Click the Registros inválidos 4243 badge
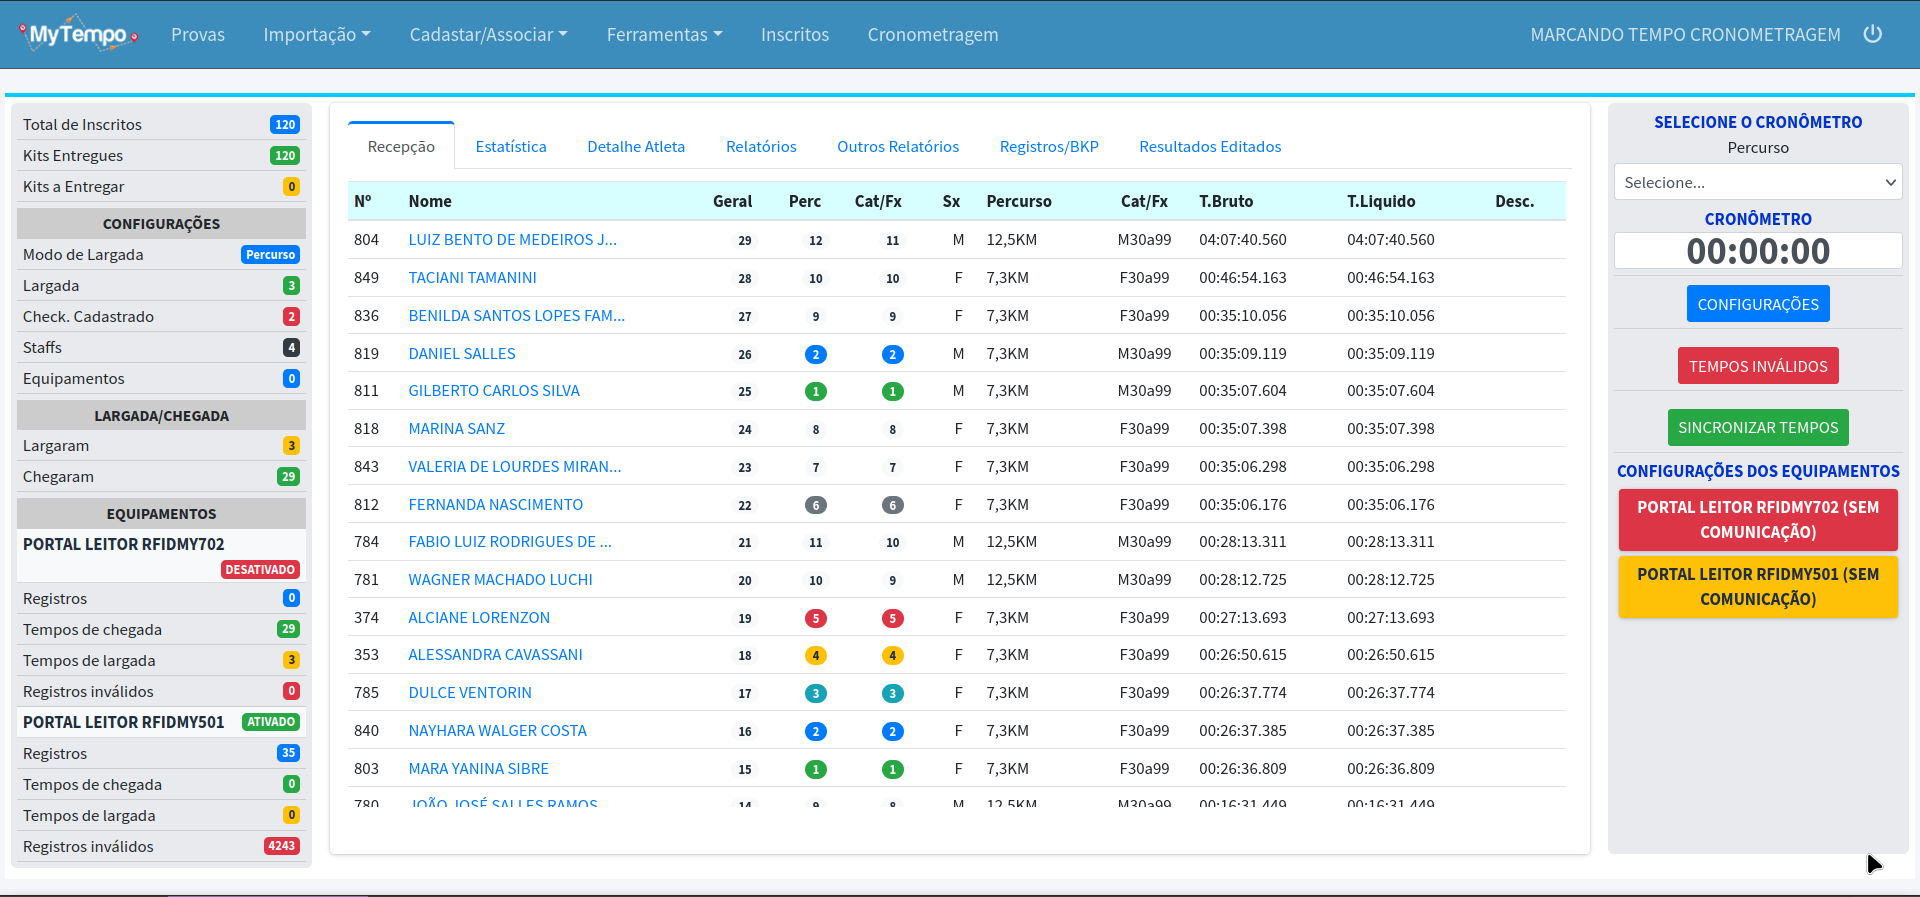 (281, 846)
